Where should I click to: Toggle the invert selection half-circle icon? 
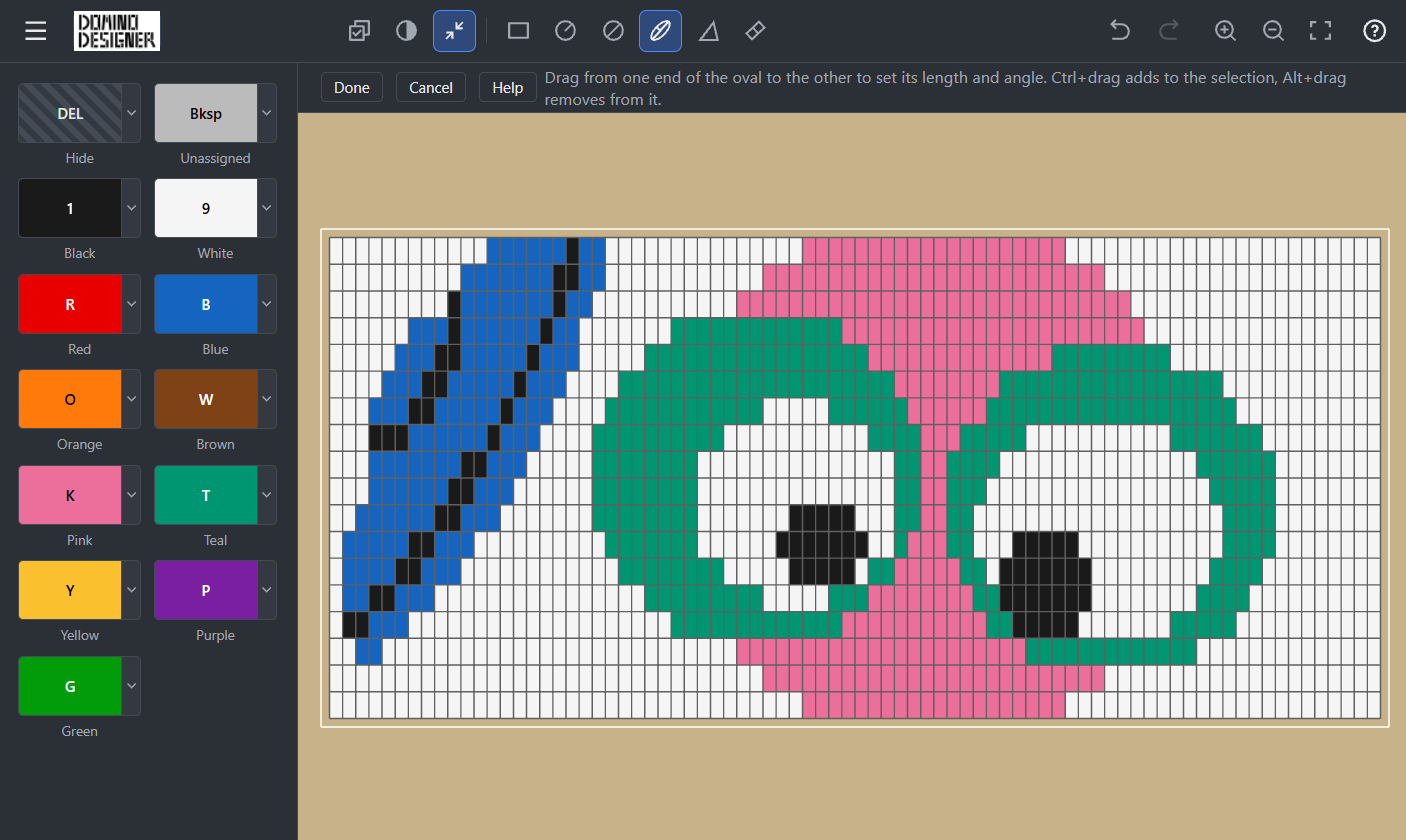(406, 31)
